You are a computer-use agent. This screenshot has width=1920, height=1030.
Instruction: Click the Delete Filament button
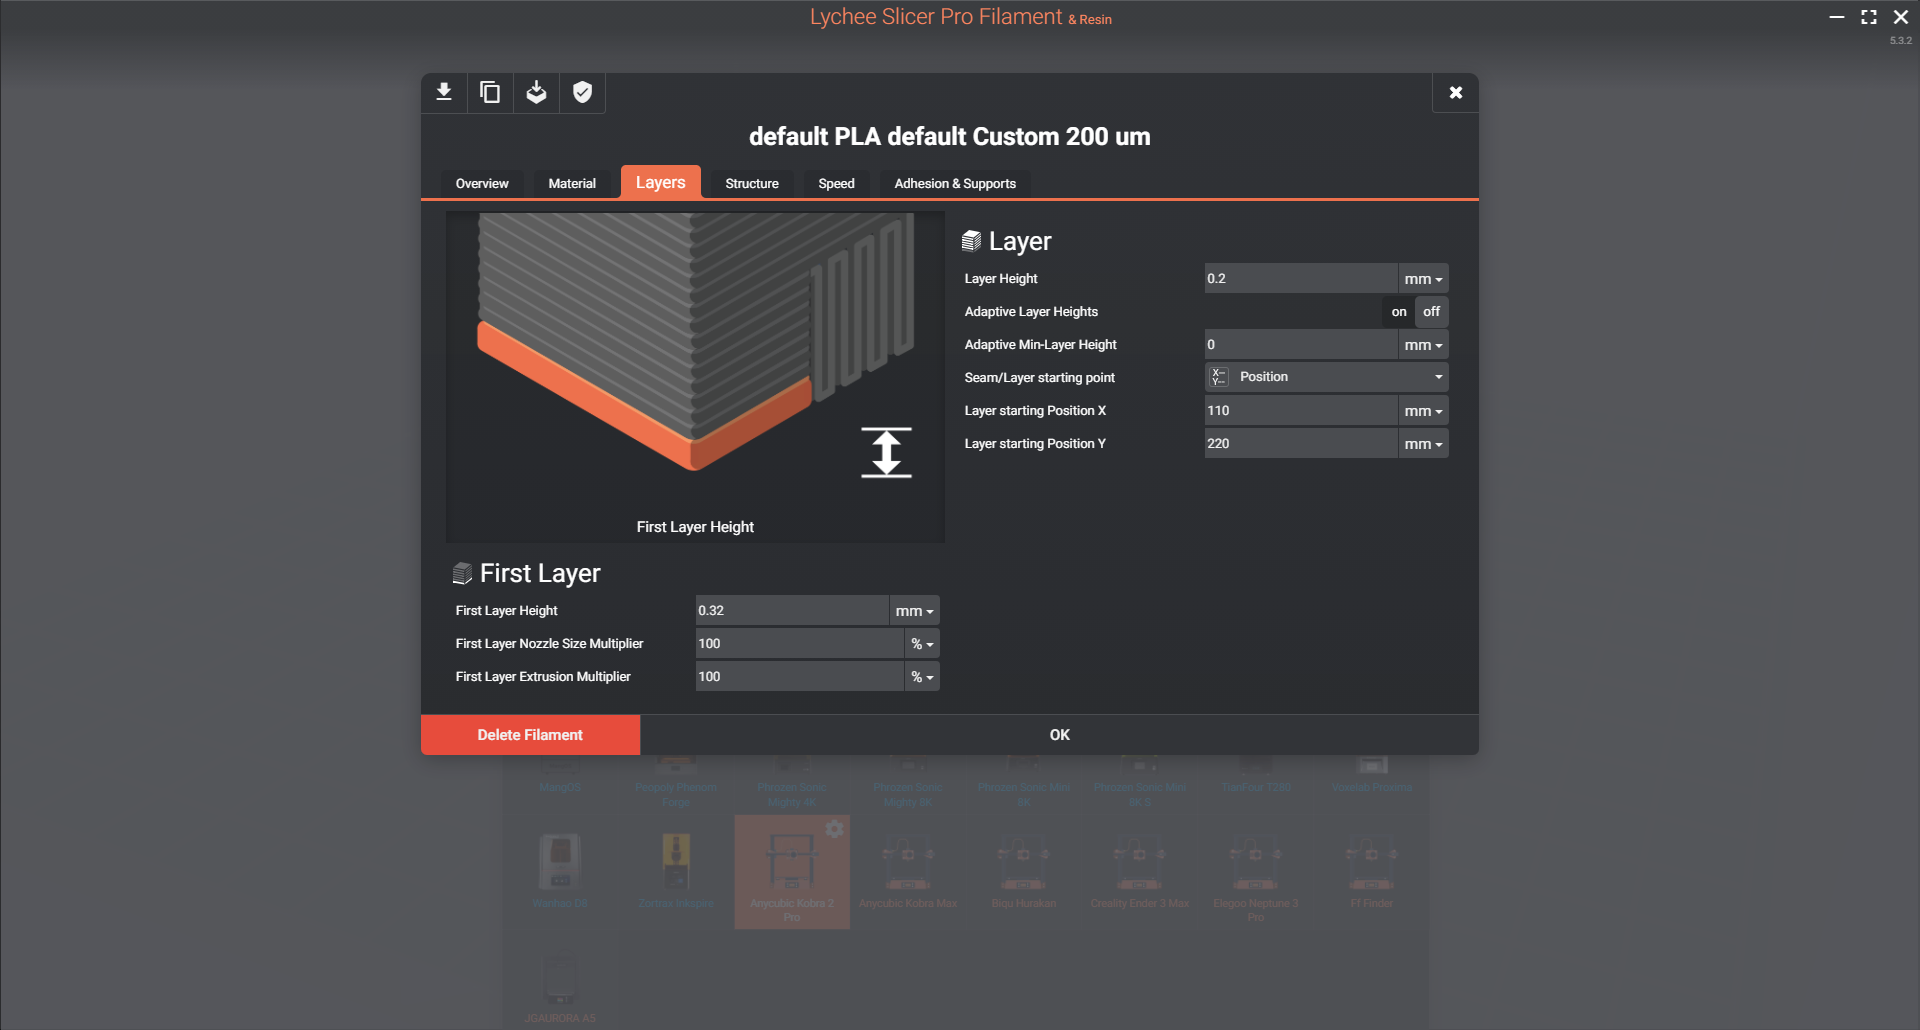(530, 735)
